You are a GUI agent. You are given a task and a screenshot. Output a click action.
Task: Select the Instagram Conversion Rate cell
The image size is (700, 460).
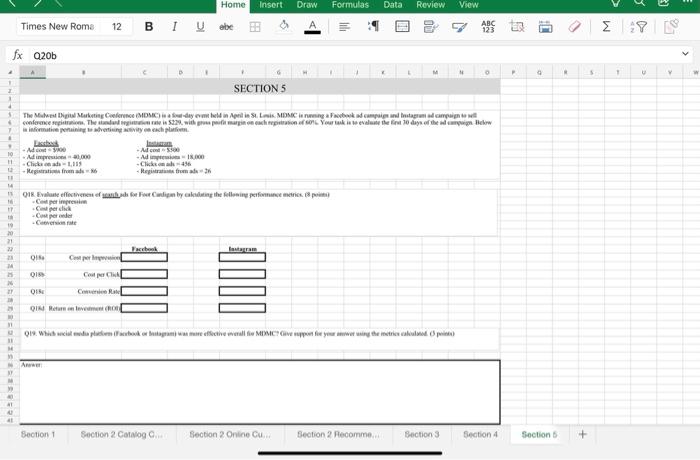pyautogui.click(x=242, y=291)
